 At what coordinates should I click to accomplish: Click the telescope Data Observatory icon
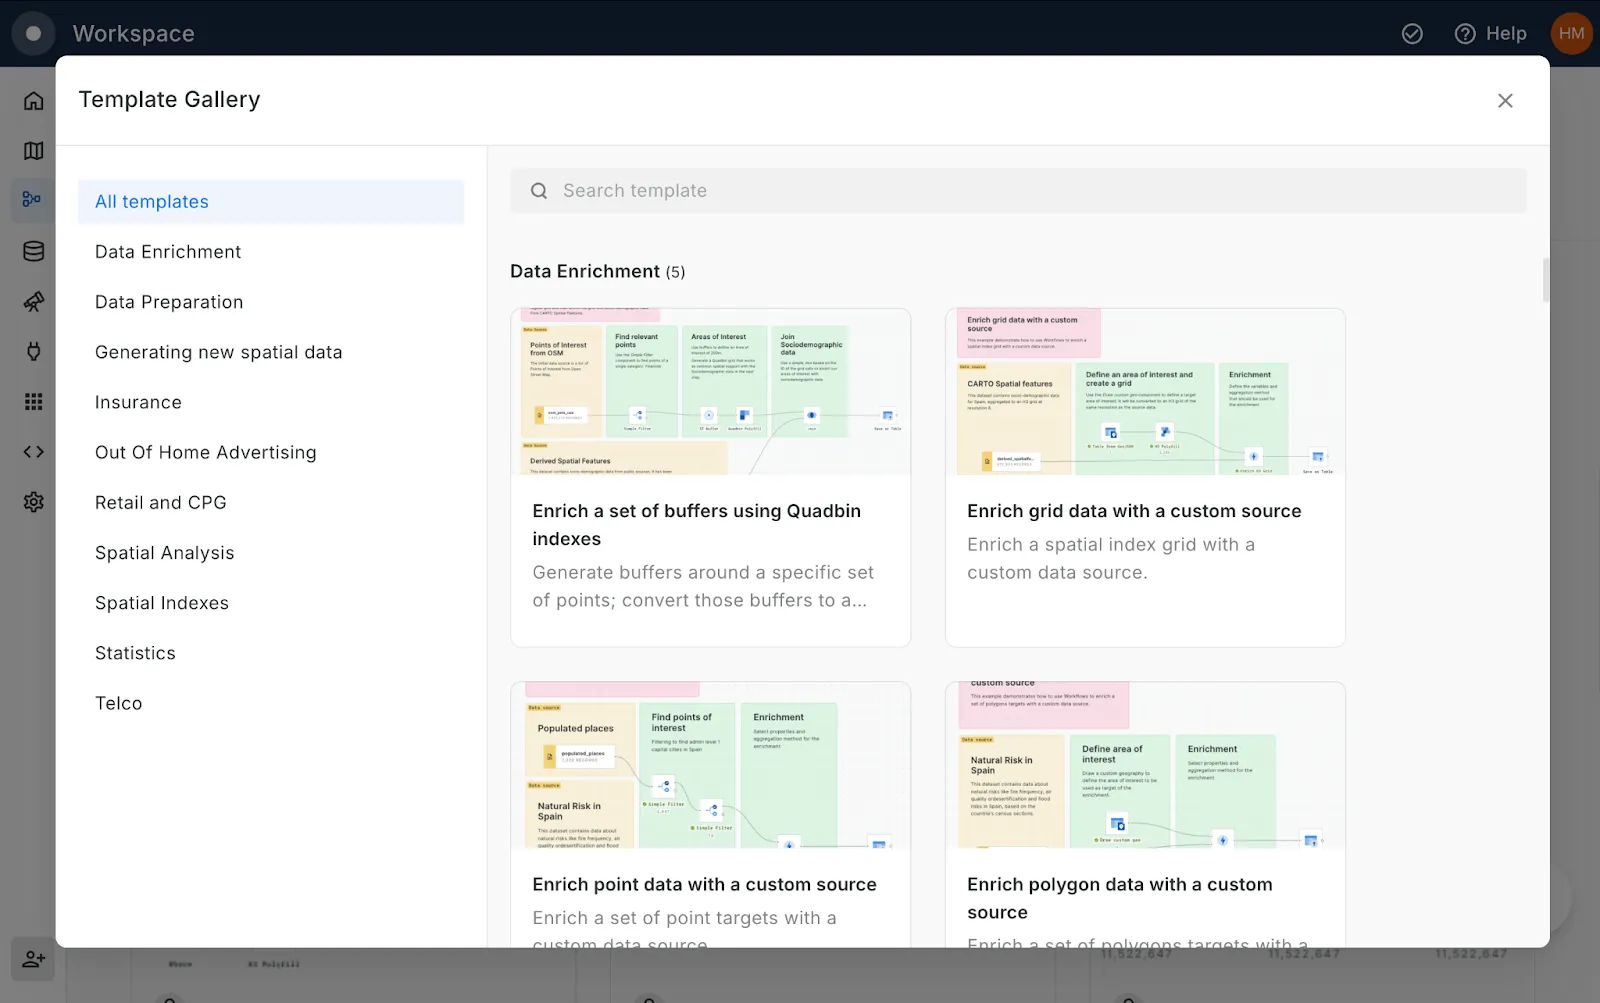pos(33,301)
